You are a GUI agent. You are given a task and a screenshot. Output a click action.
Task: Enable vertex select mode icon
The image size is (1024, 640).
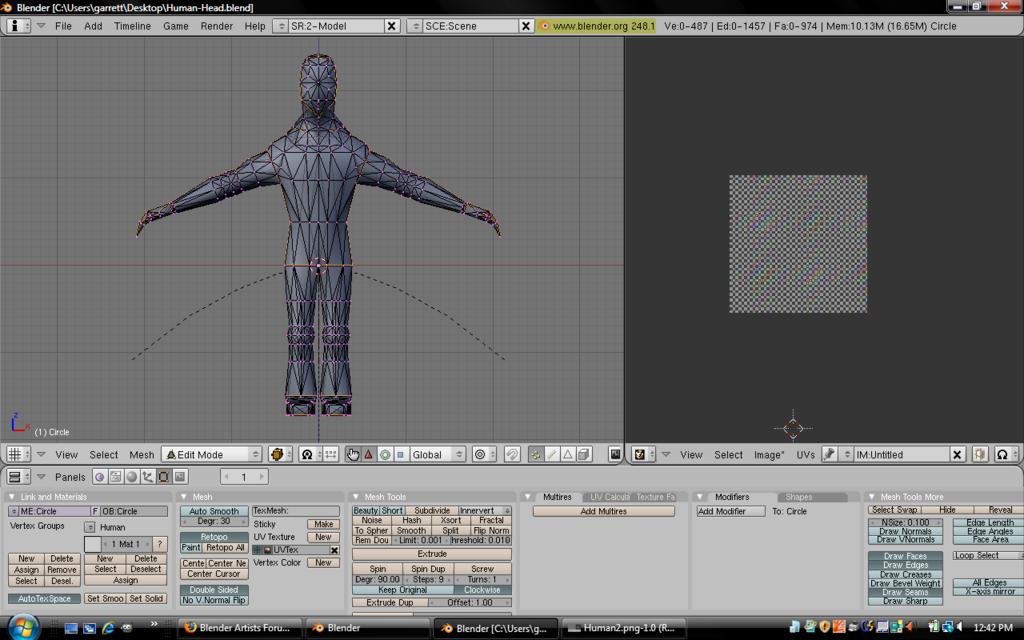click(536, 455)
